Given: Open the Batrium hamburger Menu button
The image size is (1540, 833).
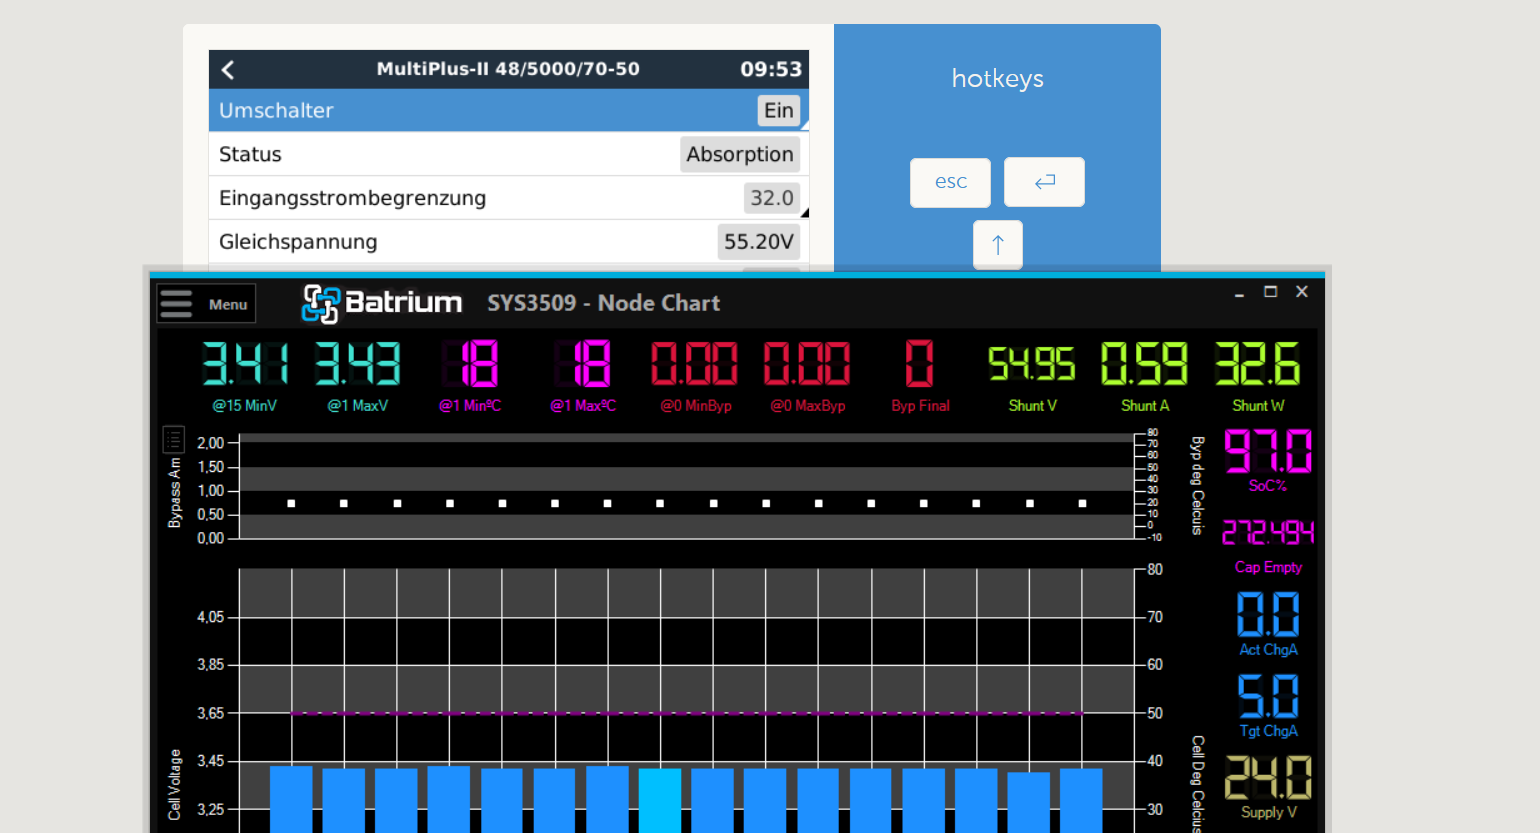Looking at the screenshot, I should 206,304.
